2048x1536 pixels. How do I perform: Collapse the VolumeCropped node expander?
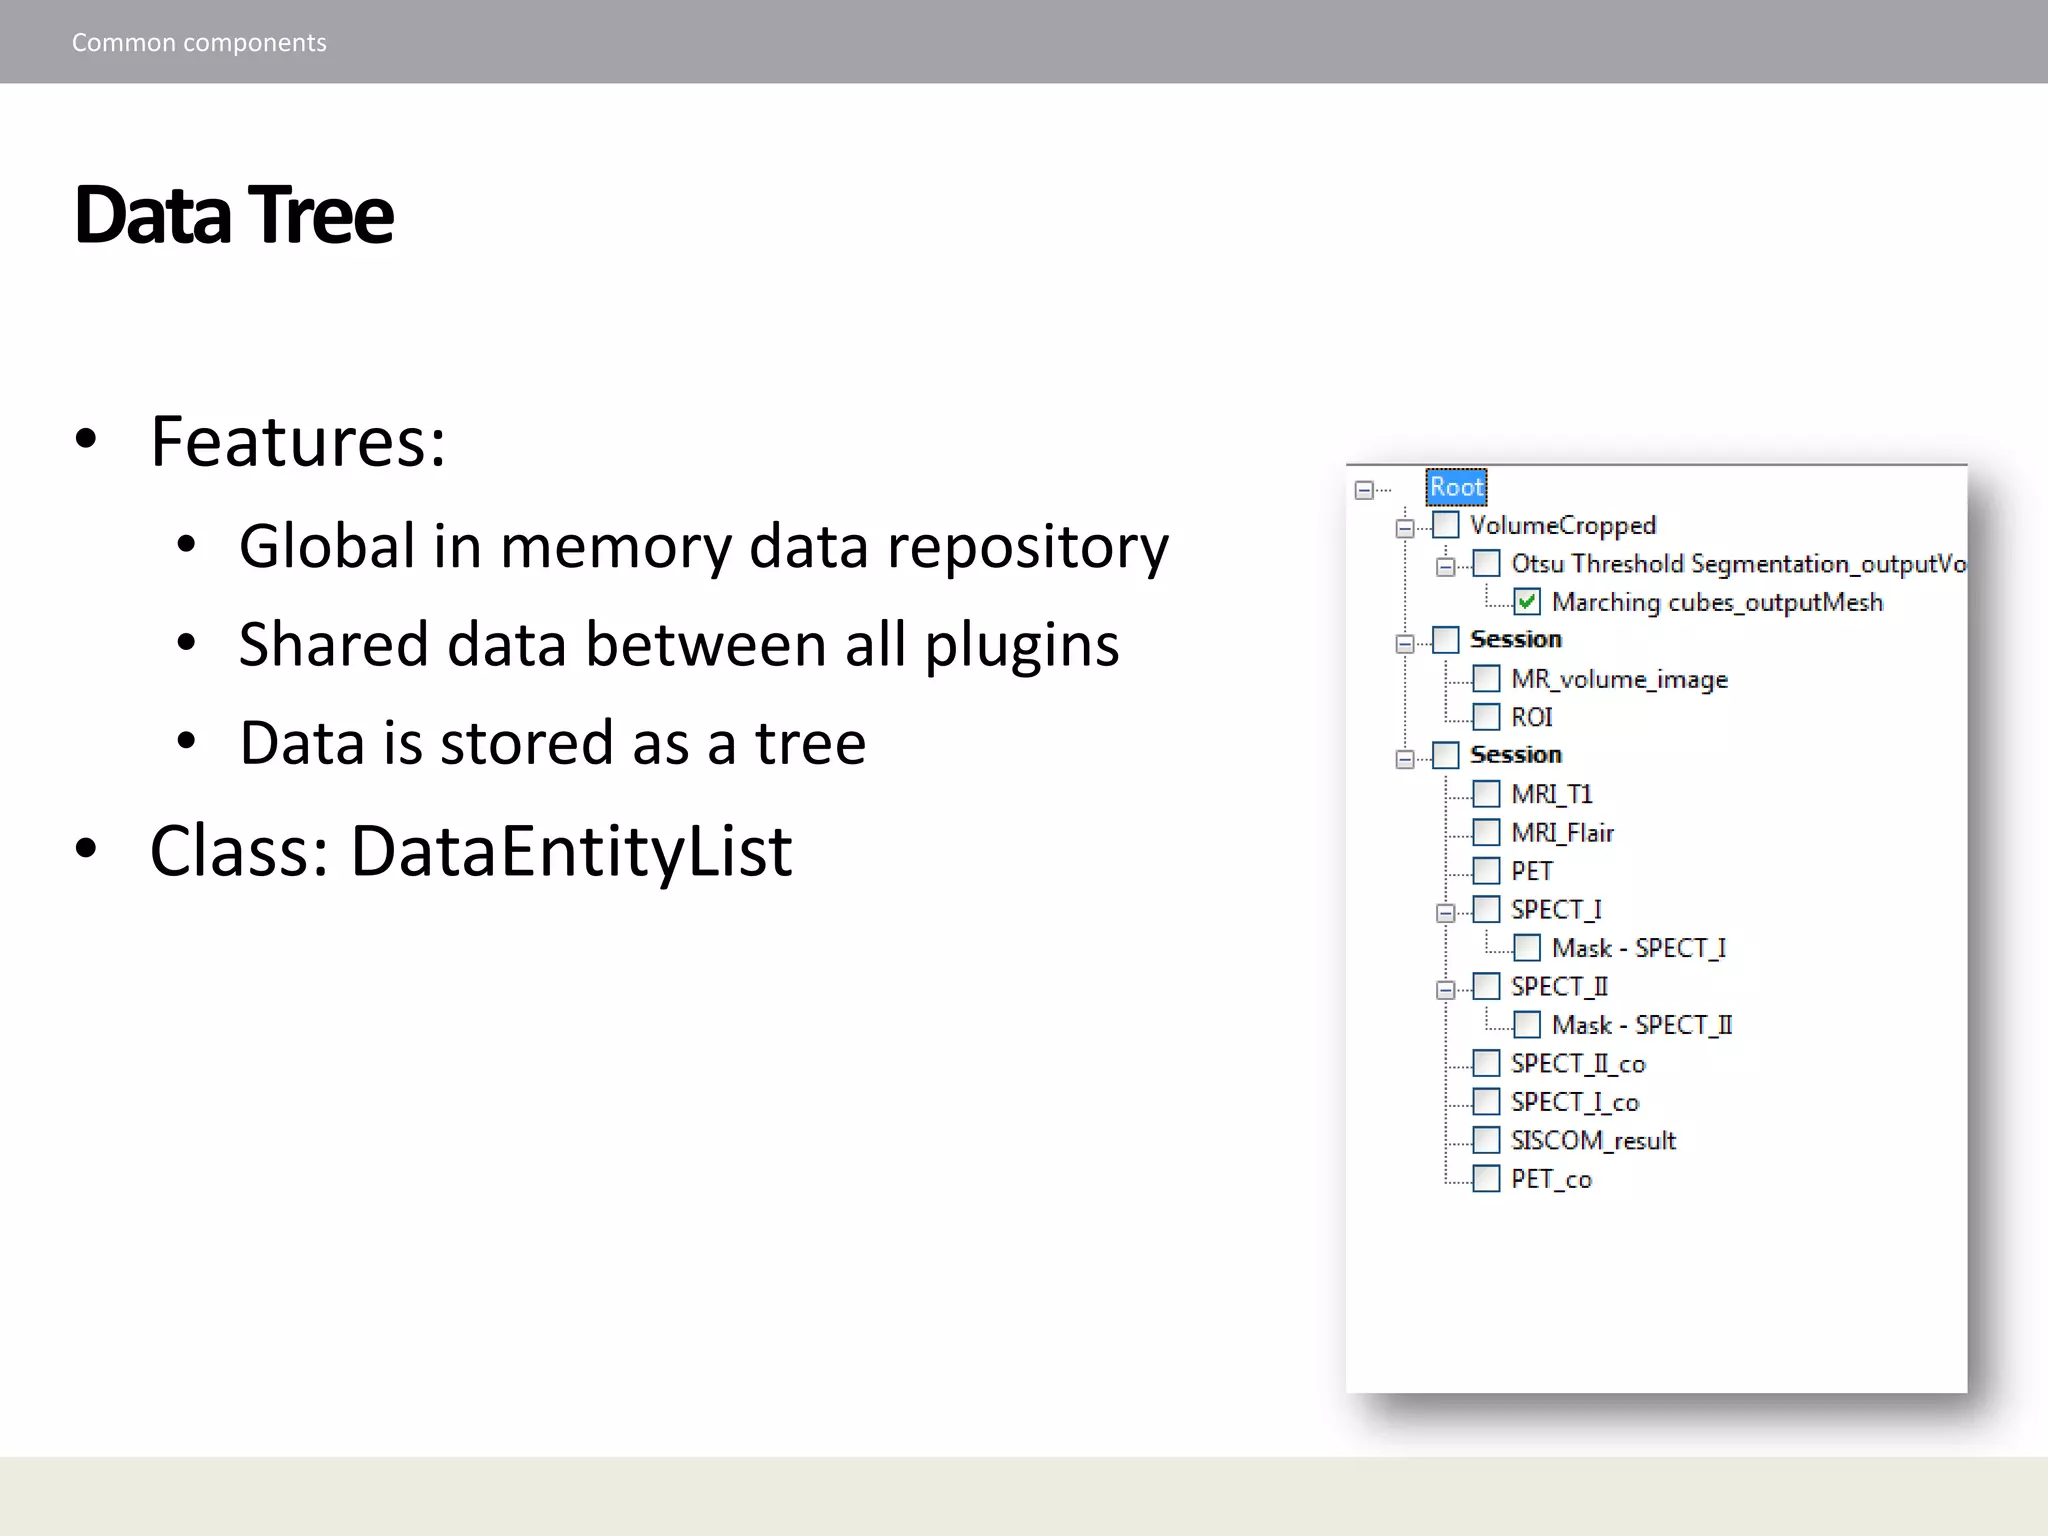[x=1405, y=528]
